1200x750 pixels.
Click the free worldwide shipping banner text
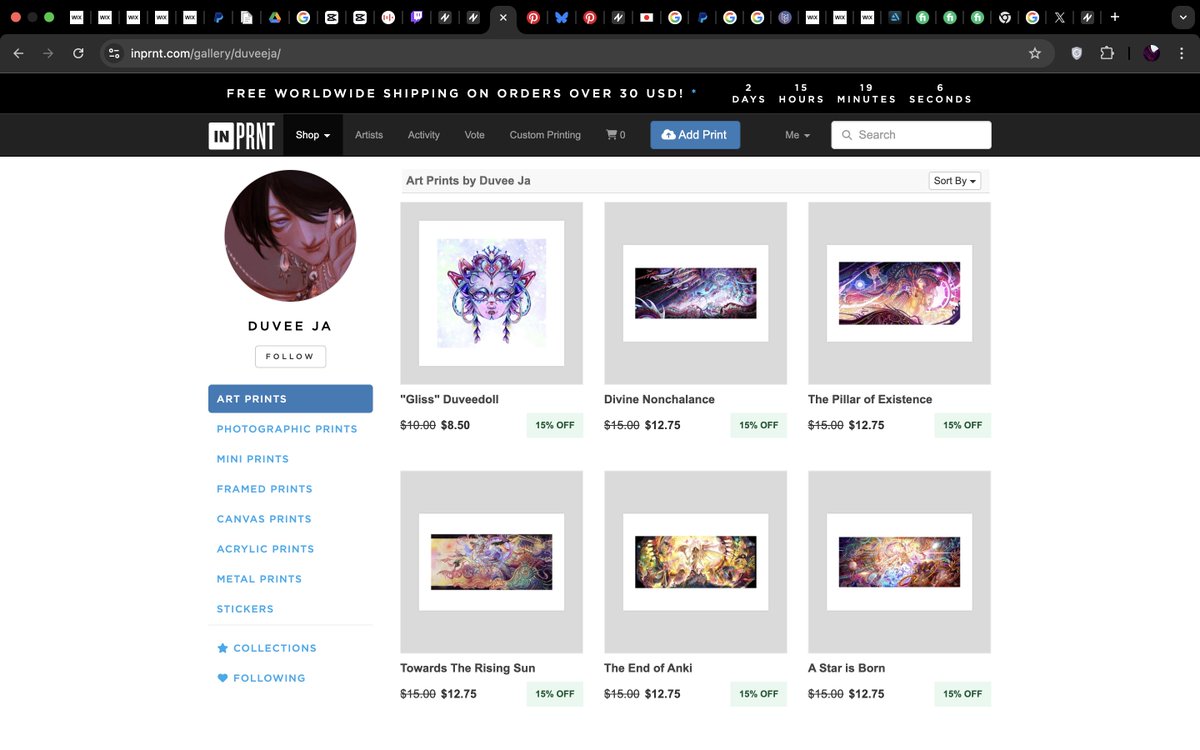click(455, 93)
